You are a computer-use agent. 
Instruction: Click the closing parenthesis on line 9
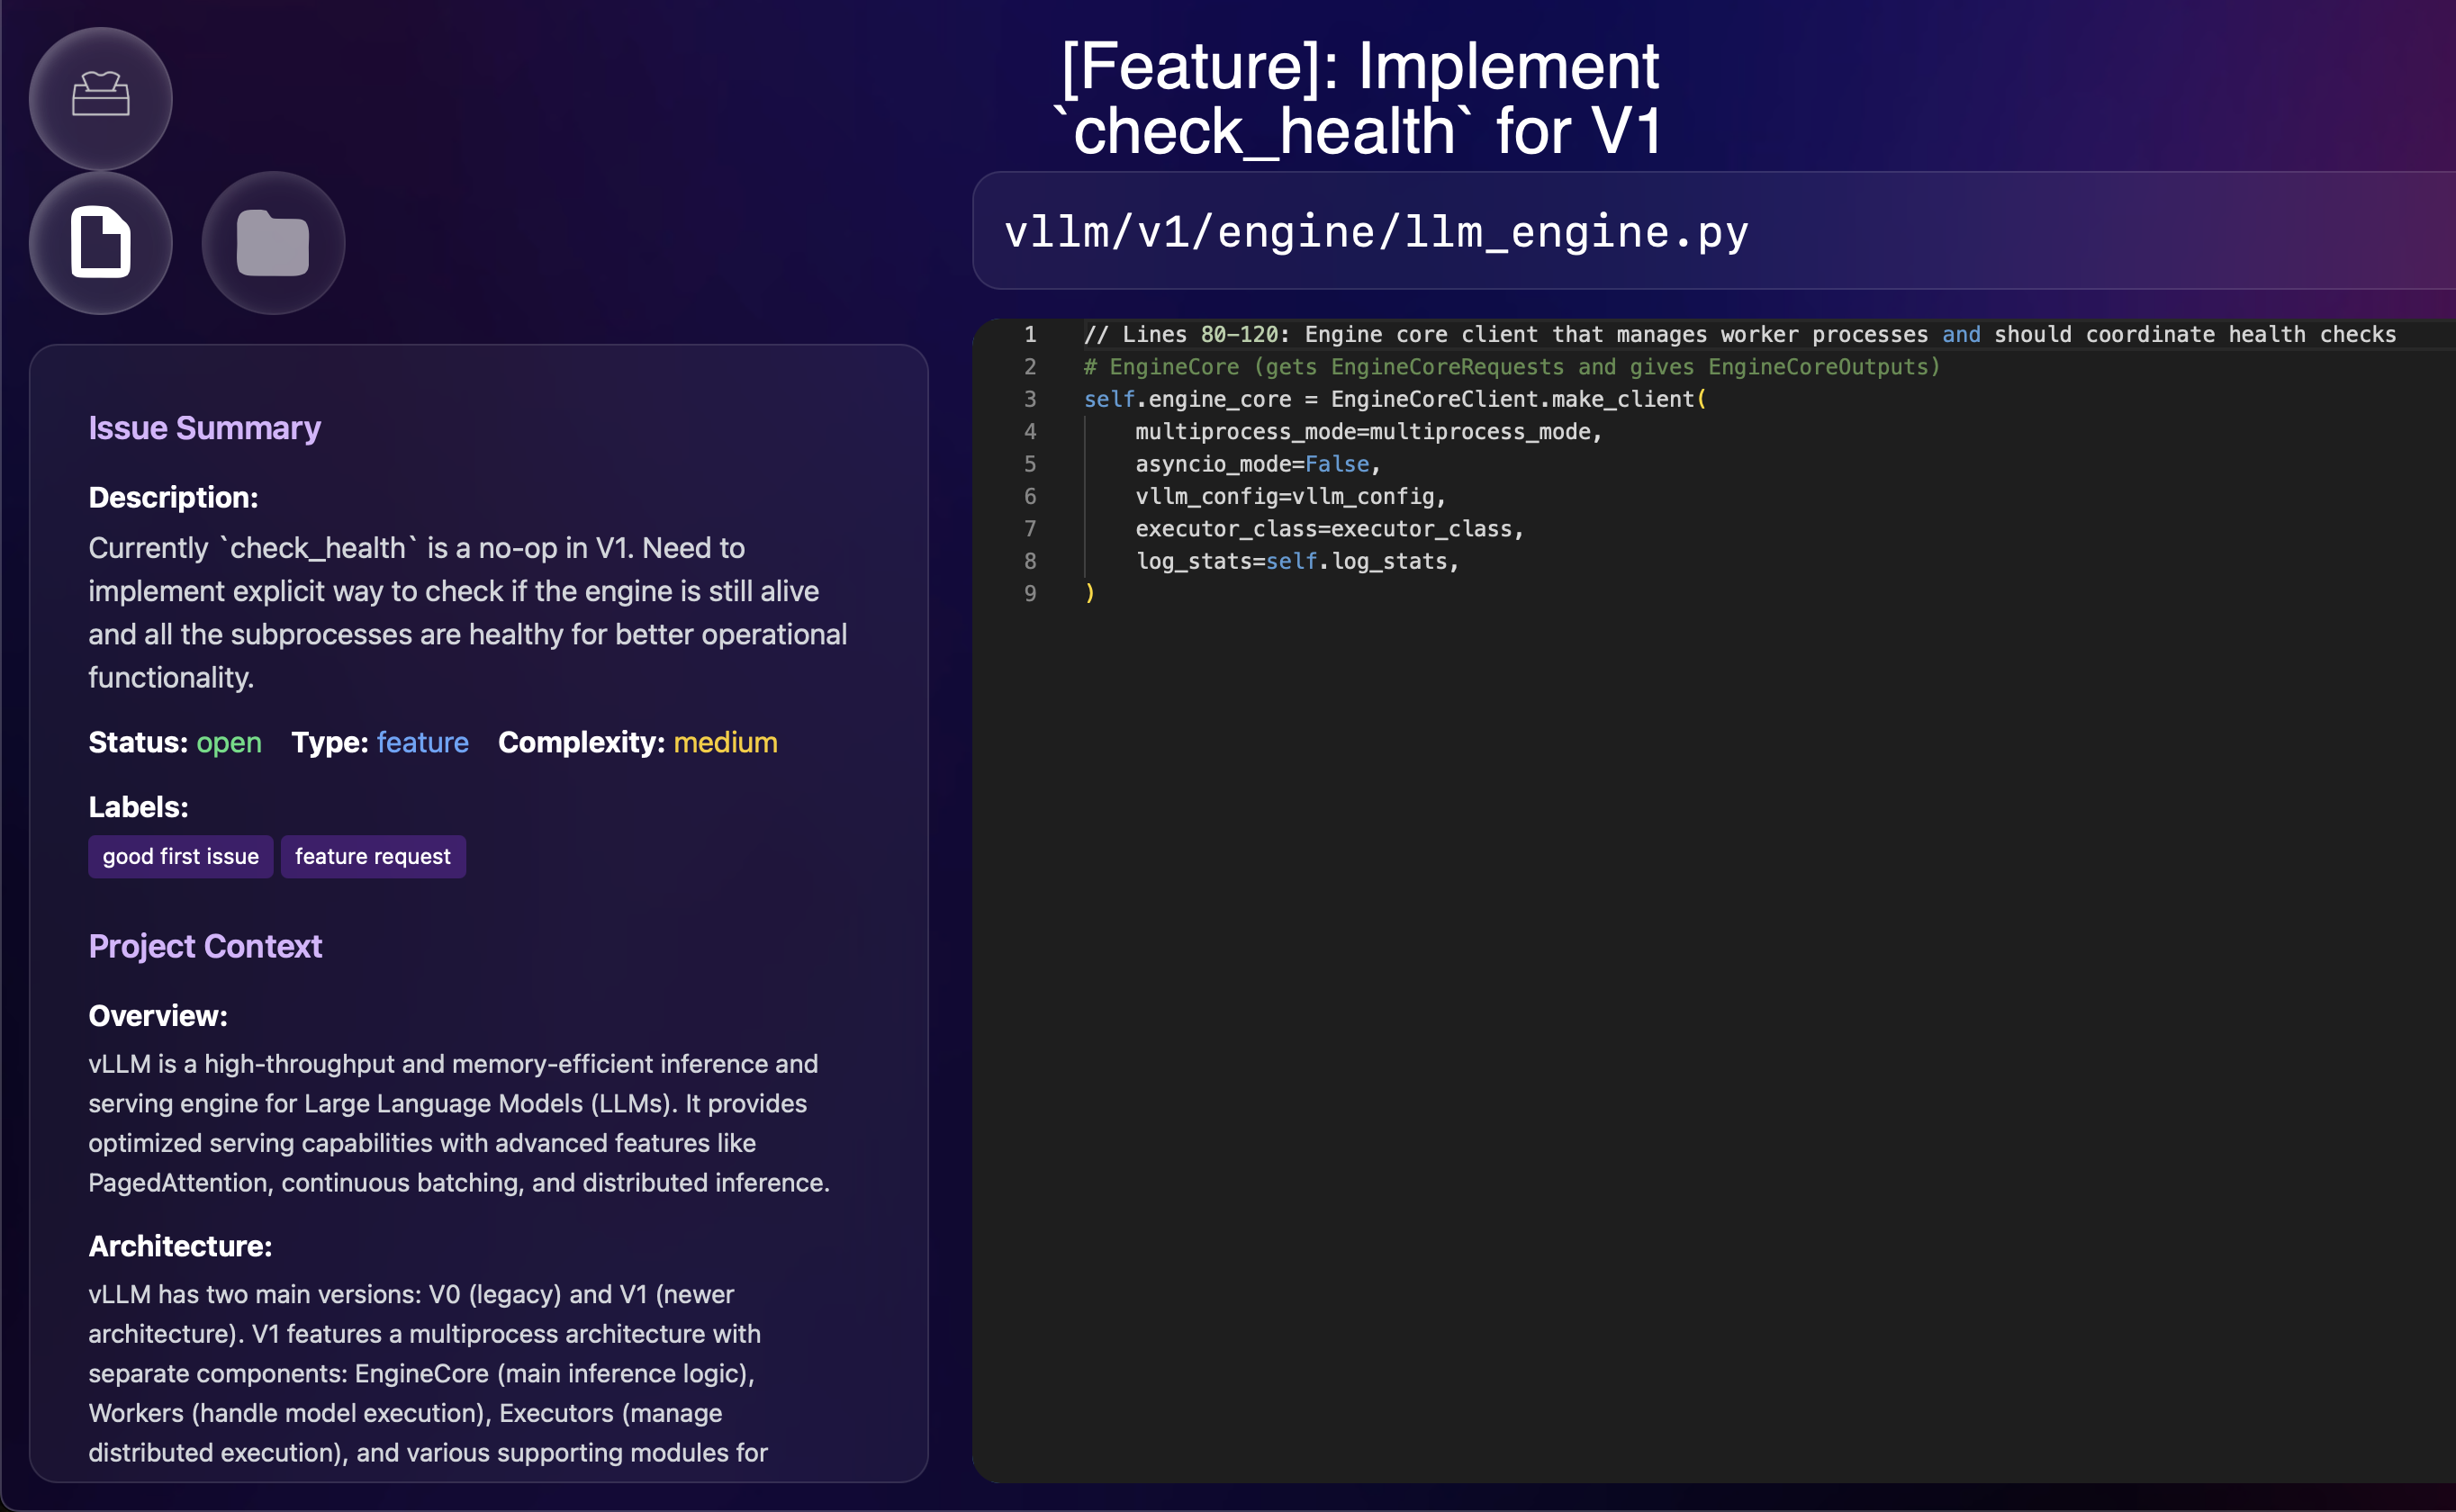point(1089,593)
